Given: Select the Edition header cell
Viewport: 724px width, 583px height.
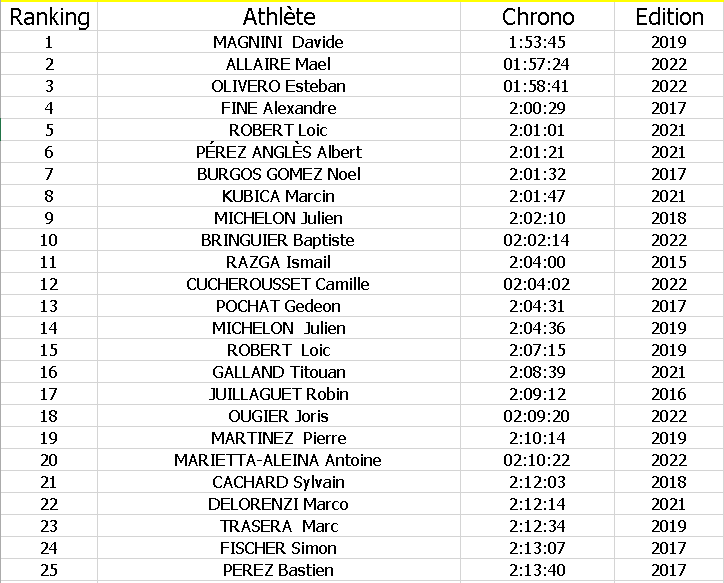Looking at the screenshot, I should (669, 17).
